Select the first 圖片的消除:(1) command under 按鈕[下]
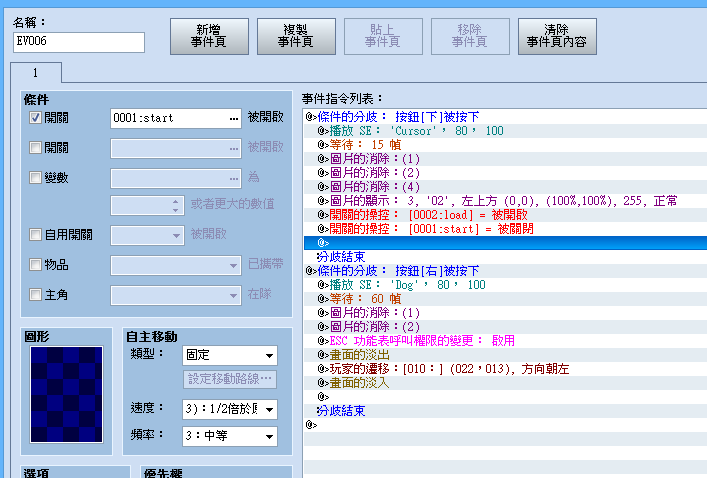The image size is (707, 478). coord(505,159)
